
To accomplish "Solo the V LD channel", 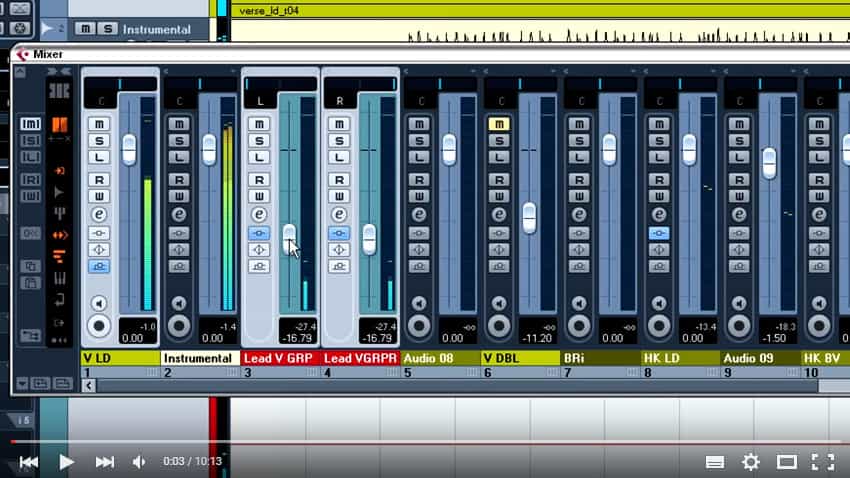I will [x=99, y=141].
